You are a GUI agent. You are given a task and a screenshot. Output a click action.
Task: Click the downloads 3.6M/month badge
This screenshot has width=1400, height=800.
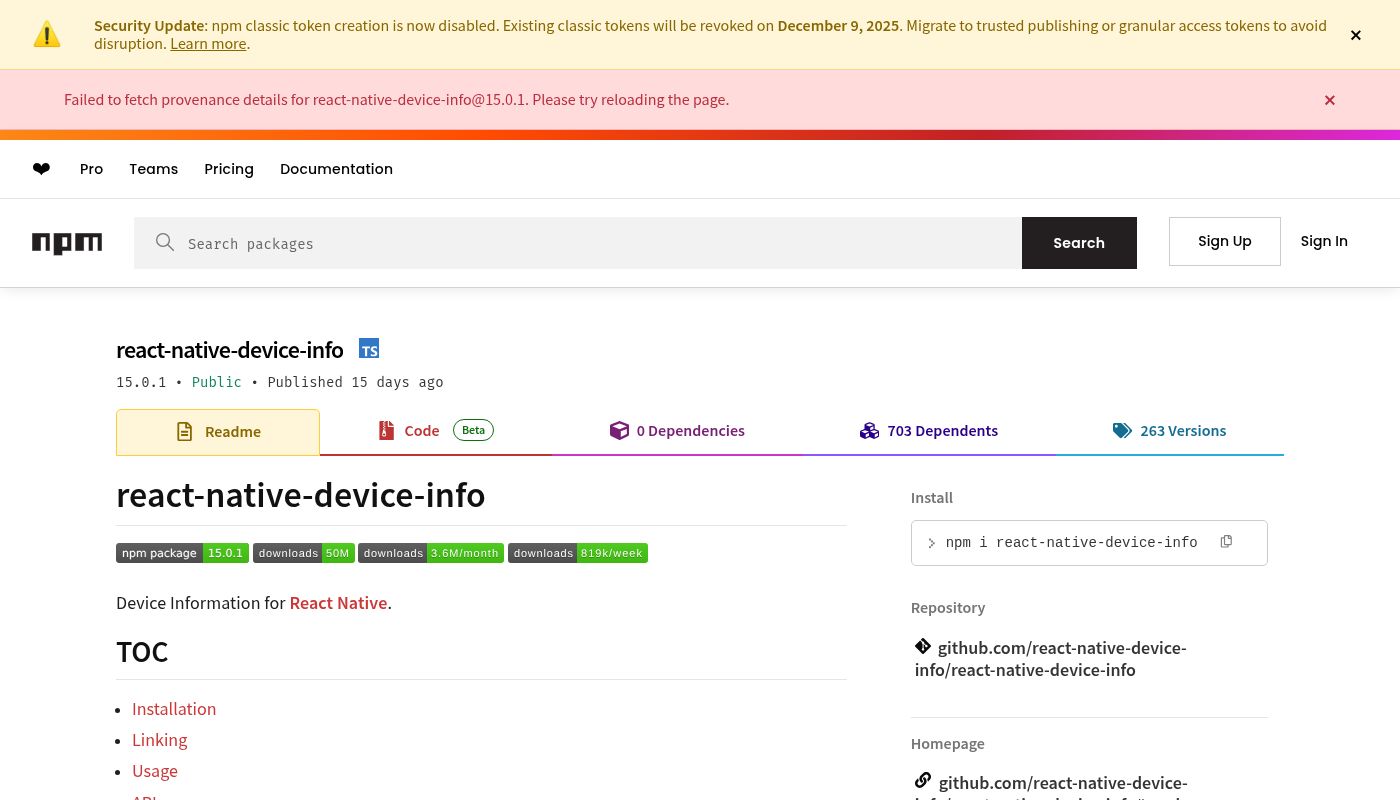click(x=431, y=553)
